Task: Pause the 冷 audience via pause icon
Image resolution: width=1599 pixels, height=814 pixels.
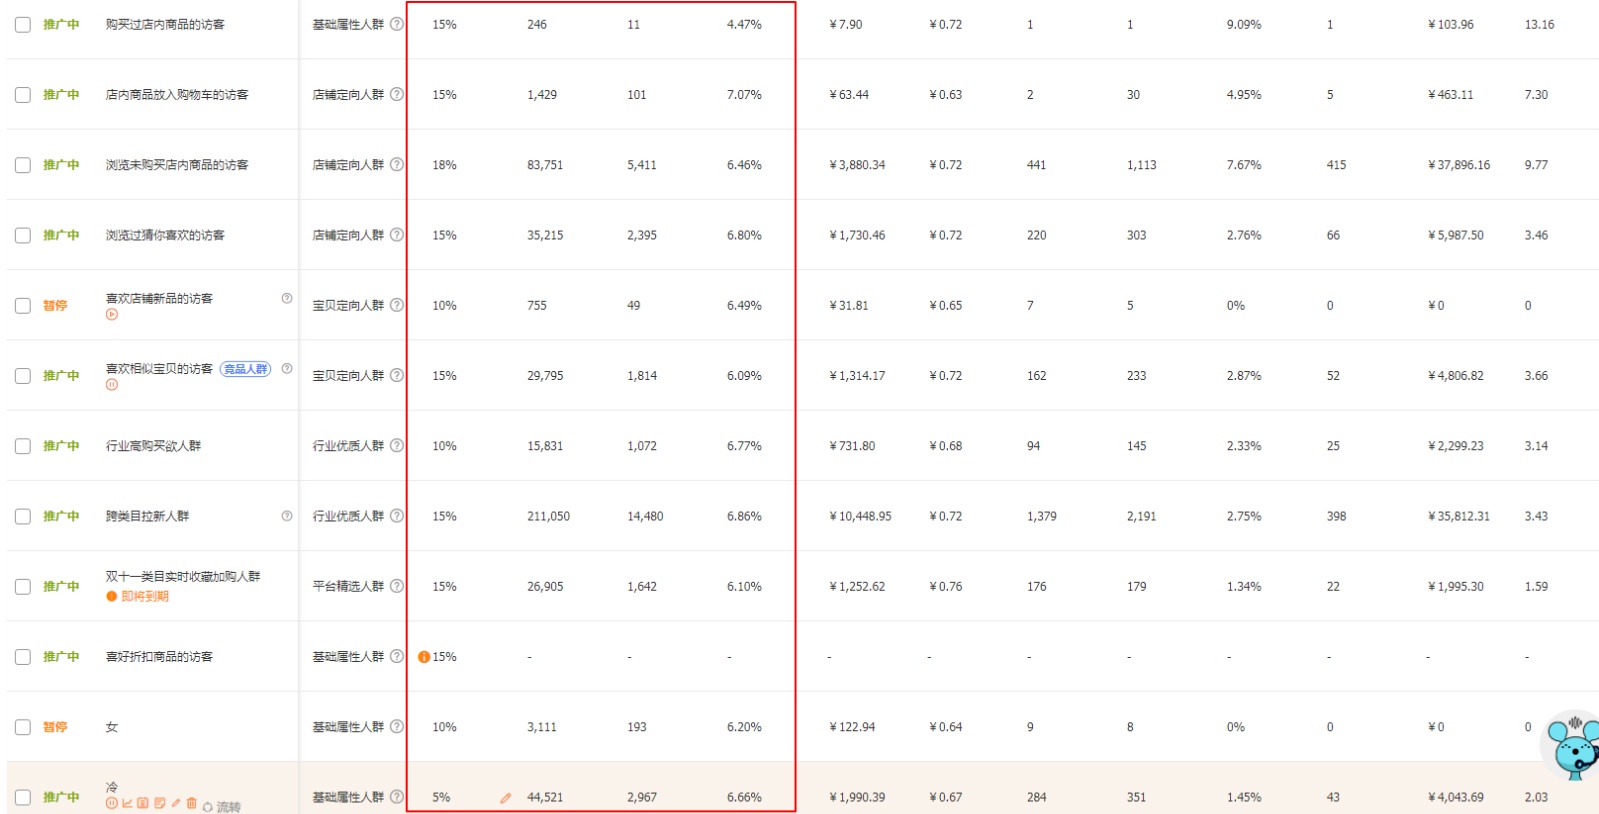Action: click(112, 803)
